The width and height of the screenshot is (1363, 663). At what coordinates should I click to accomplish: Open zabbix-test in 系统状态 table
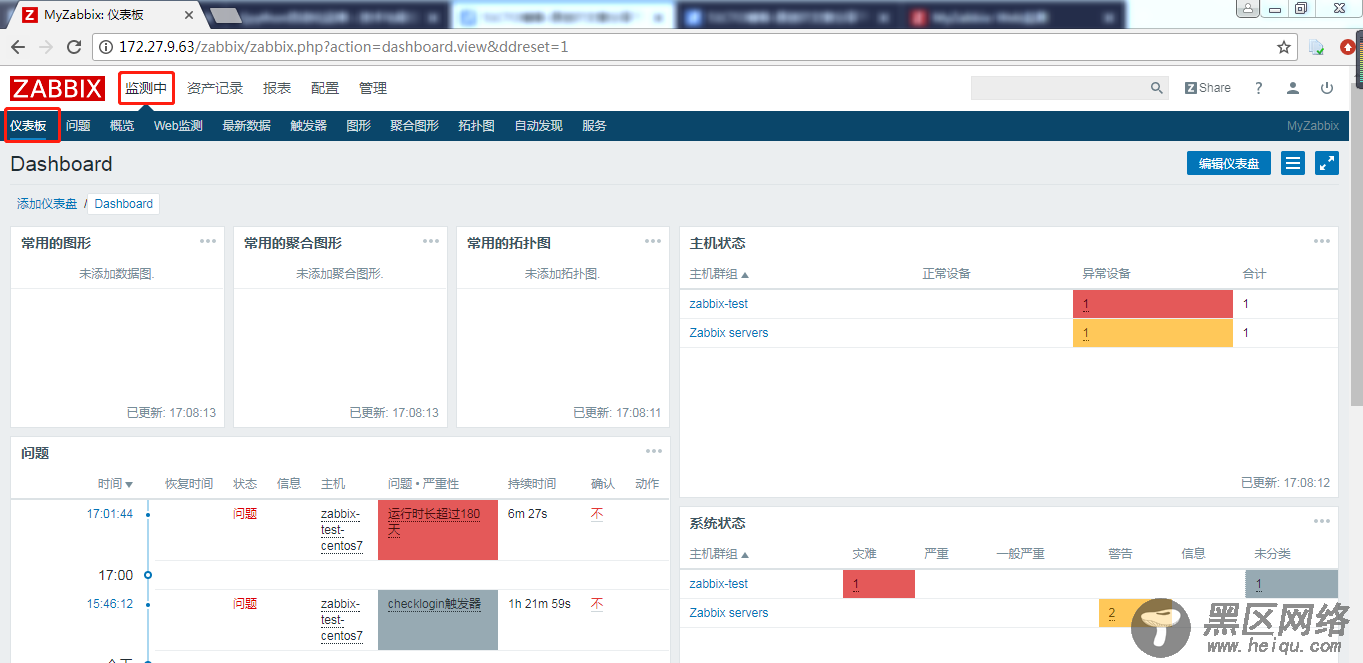(x=718, y=584)
